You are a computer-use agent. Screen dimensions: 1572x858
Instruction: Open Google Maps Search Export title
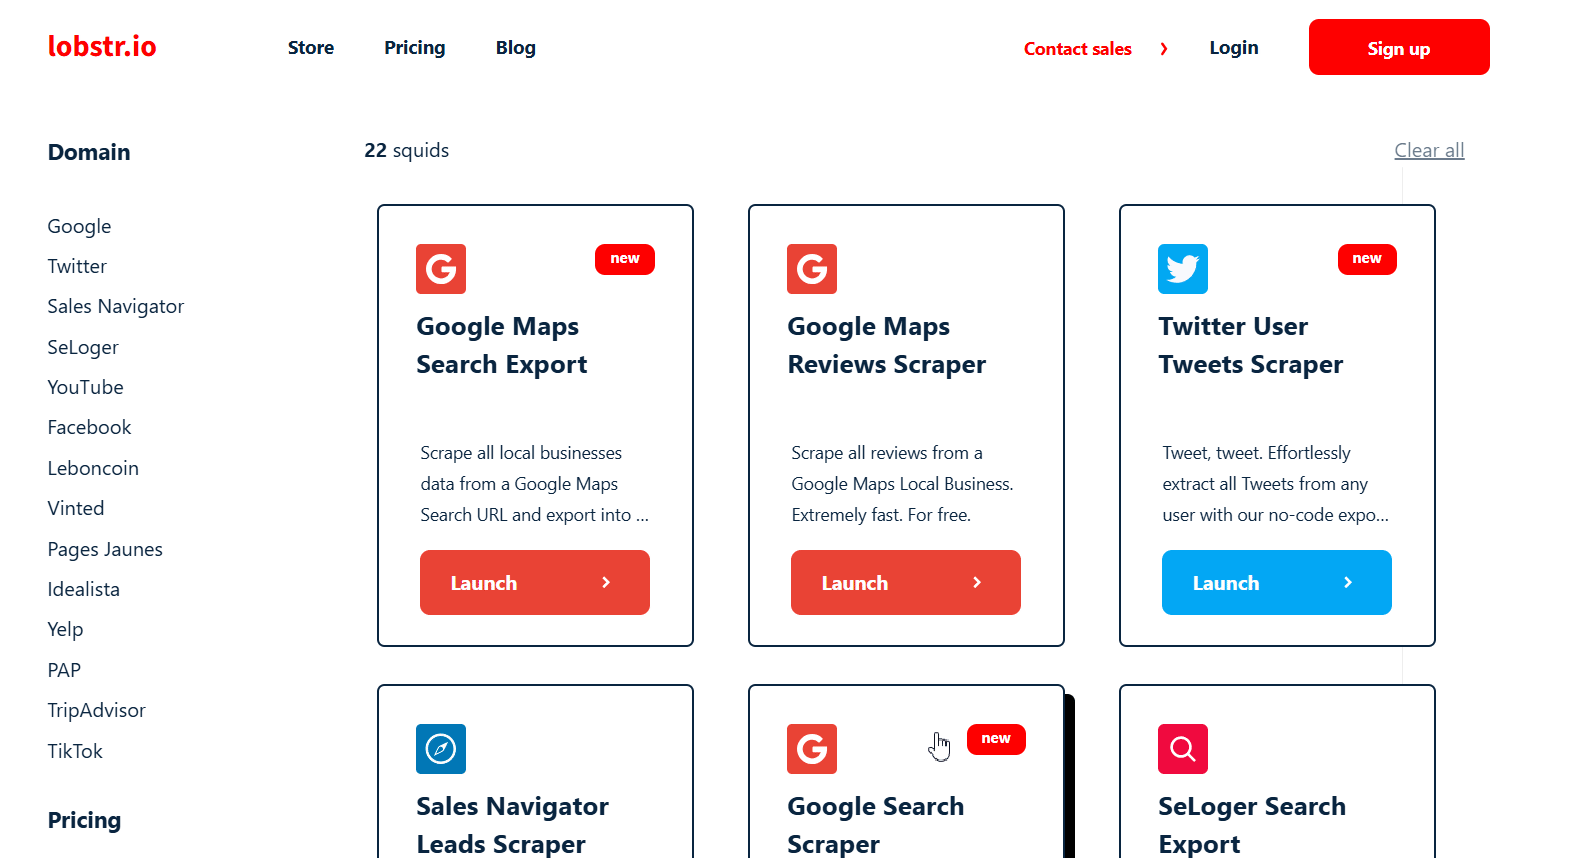(x=502, y=346)
